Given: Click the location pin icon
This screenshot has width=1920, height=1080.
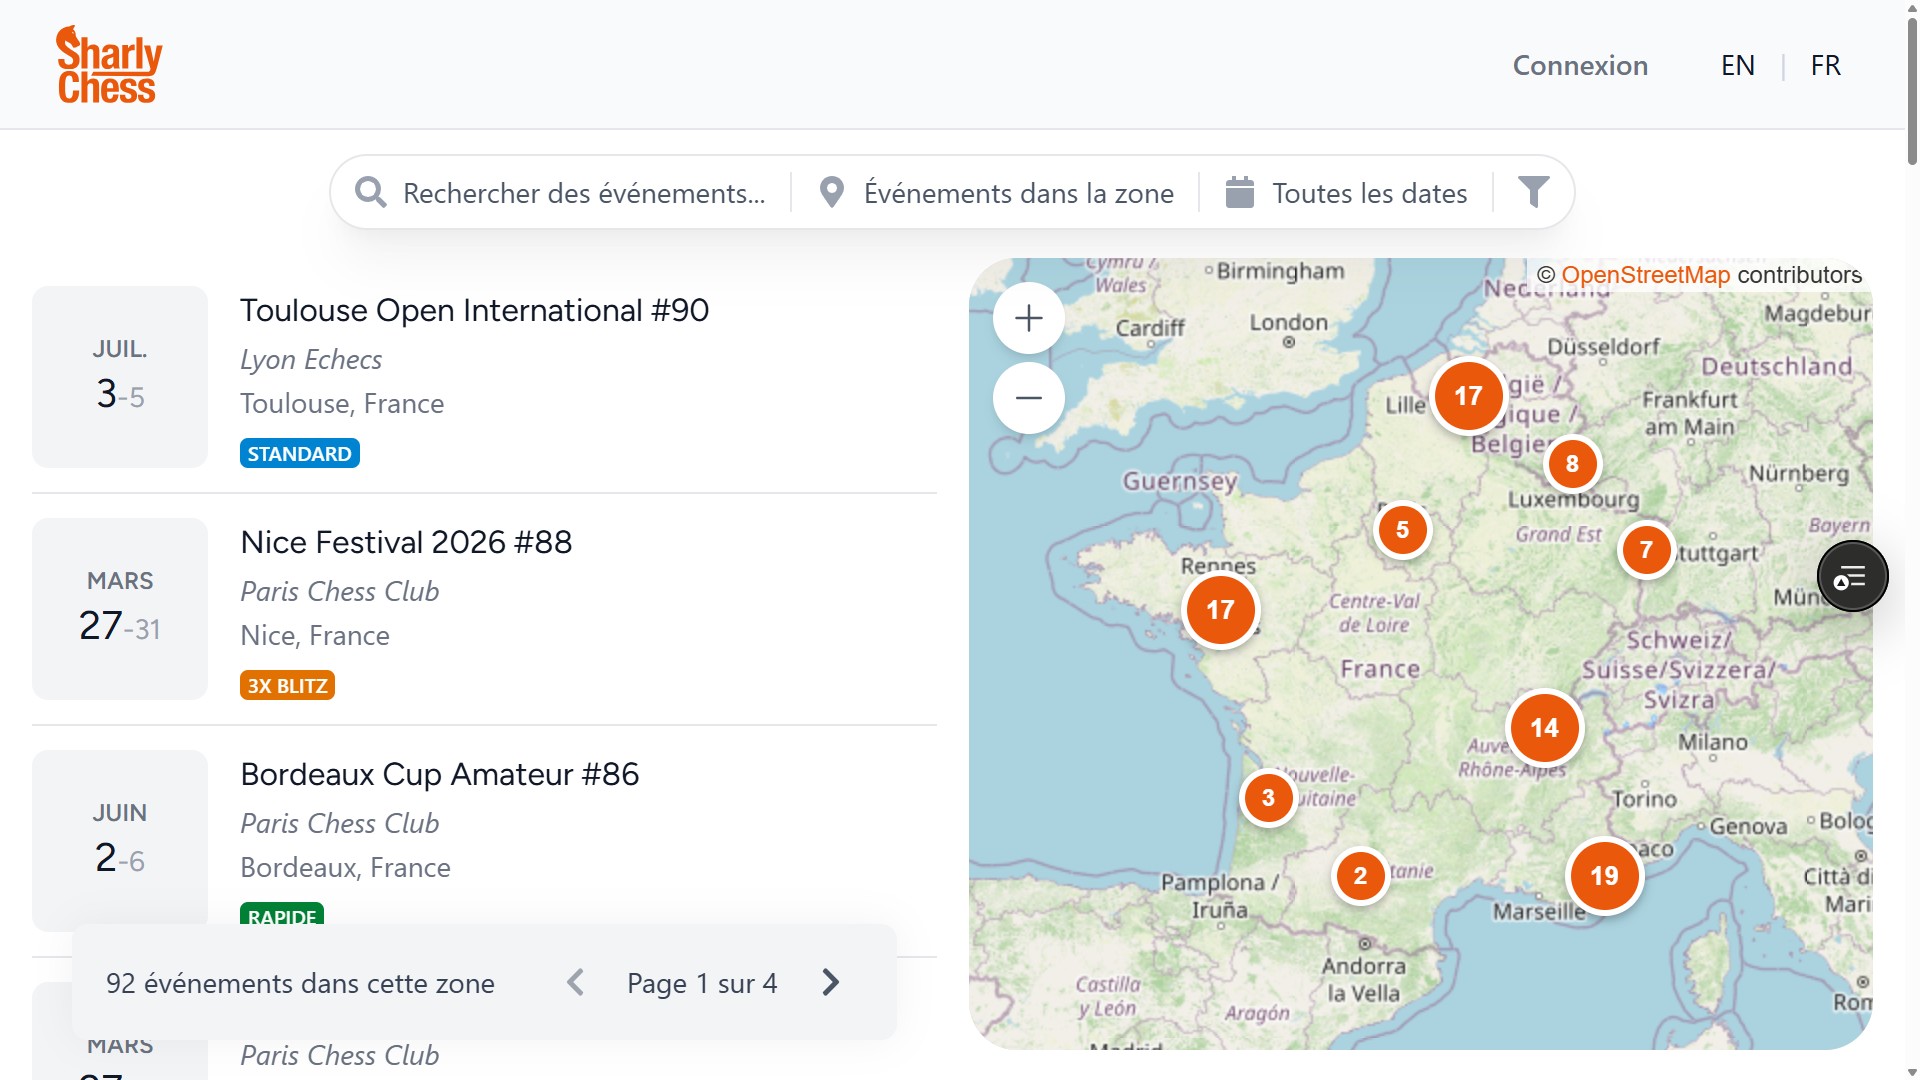Looking at the screenshot, I should [831, 192].
